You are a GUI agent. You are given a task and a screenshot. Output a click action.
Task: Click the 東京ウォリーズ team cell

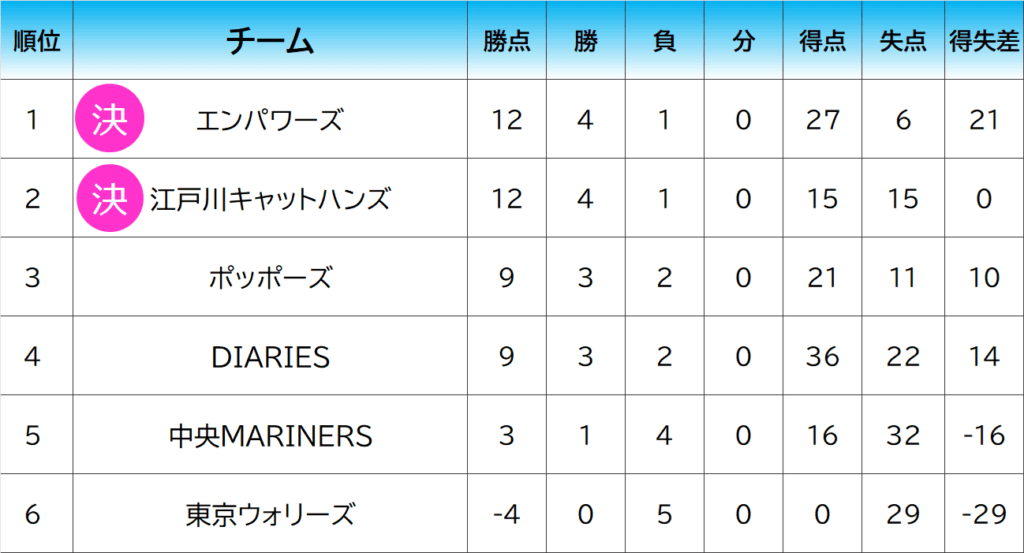pyautogui.click(x=270, y=514)
